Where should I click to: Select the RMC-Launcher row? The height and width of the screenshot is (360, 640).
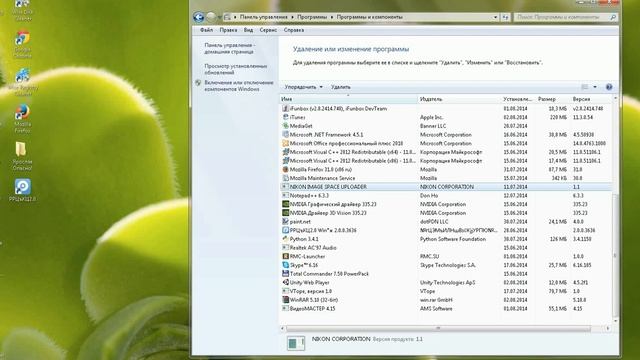[x=446, y=256]
